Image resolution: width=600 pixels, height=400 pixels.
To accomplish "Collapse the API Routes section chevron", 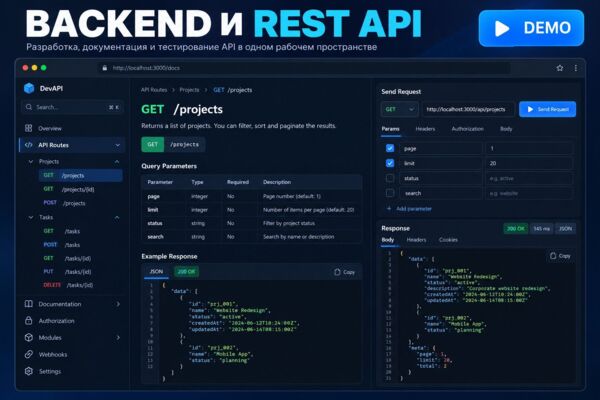I will coord(117,145).
